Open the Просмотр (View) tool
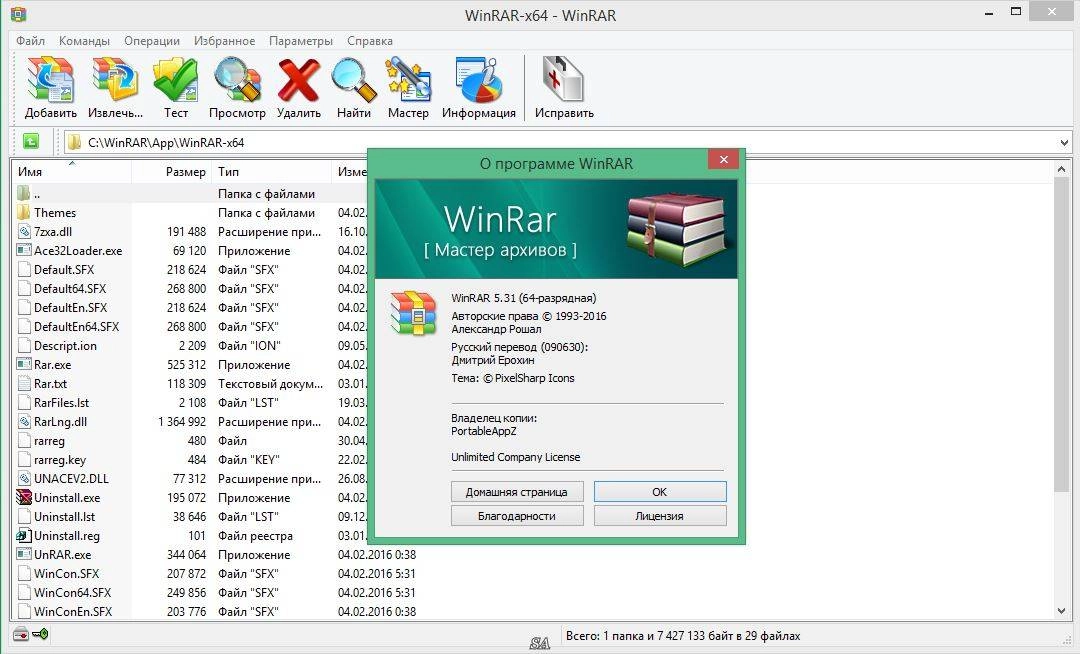Image resolution: width=1080 pixels, height=654 pixels. pos(237,80)
